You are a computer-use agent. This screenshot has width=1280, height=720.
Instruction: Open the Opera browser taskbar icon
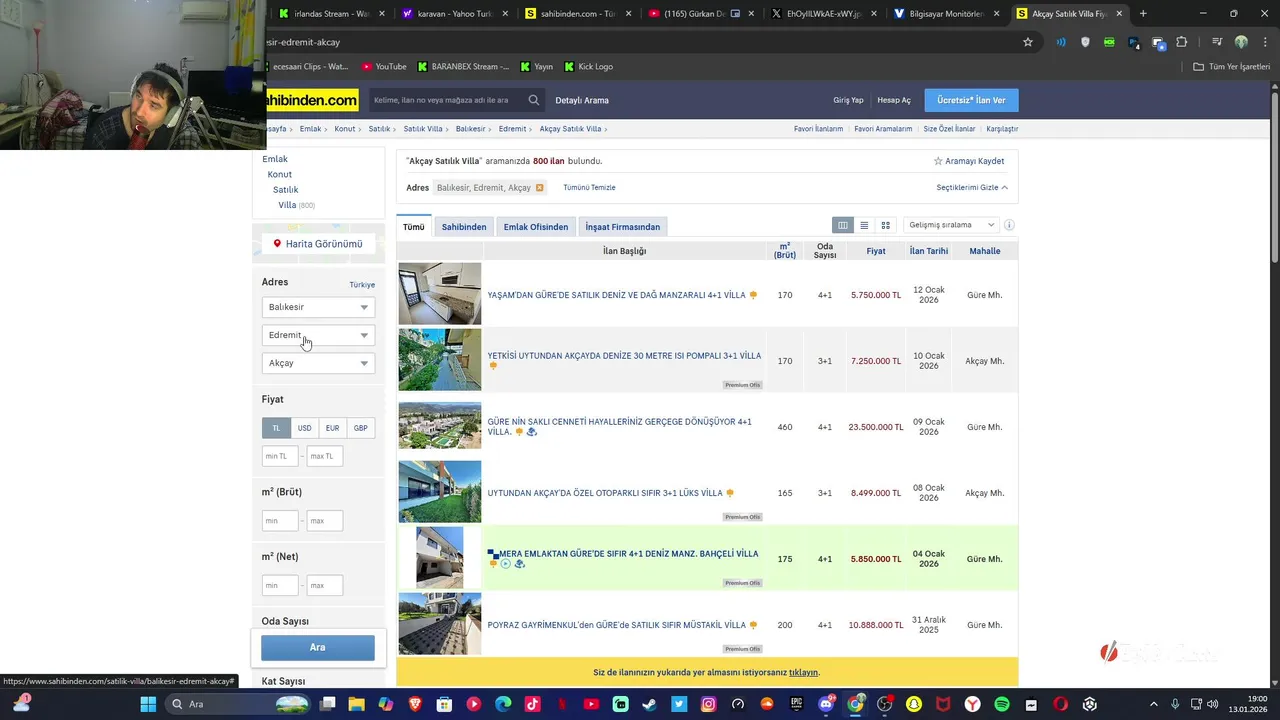click(x=1060, y=704)
